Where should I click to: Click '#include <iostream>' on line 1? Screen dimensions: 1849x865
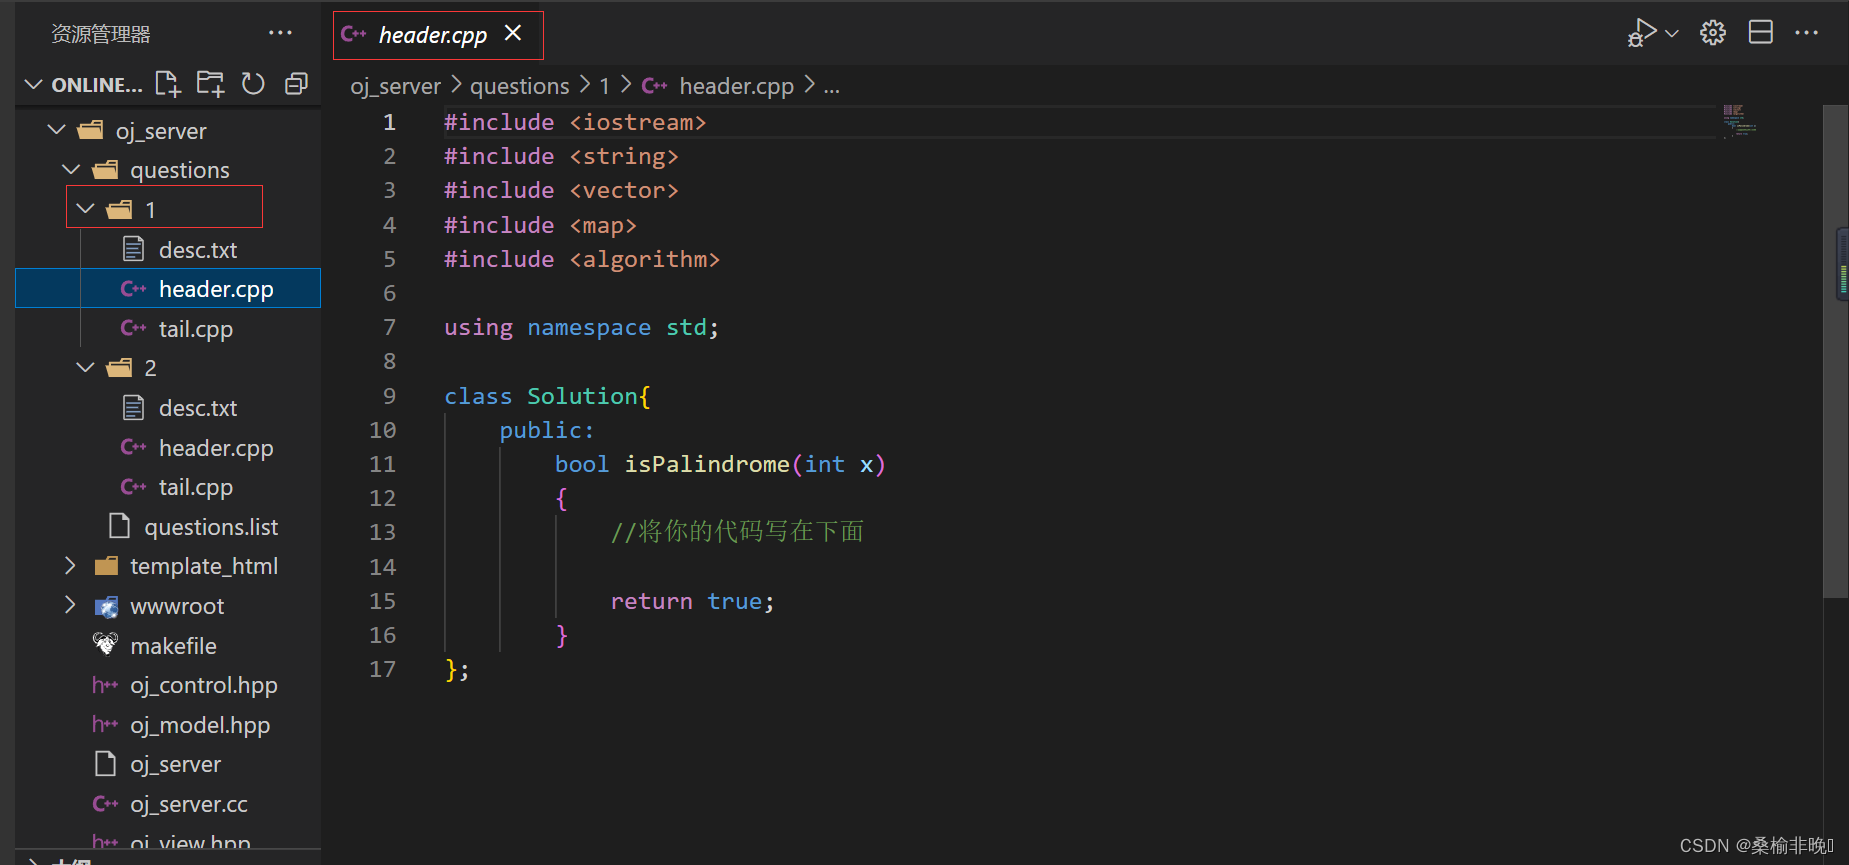(575, 122)
